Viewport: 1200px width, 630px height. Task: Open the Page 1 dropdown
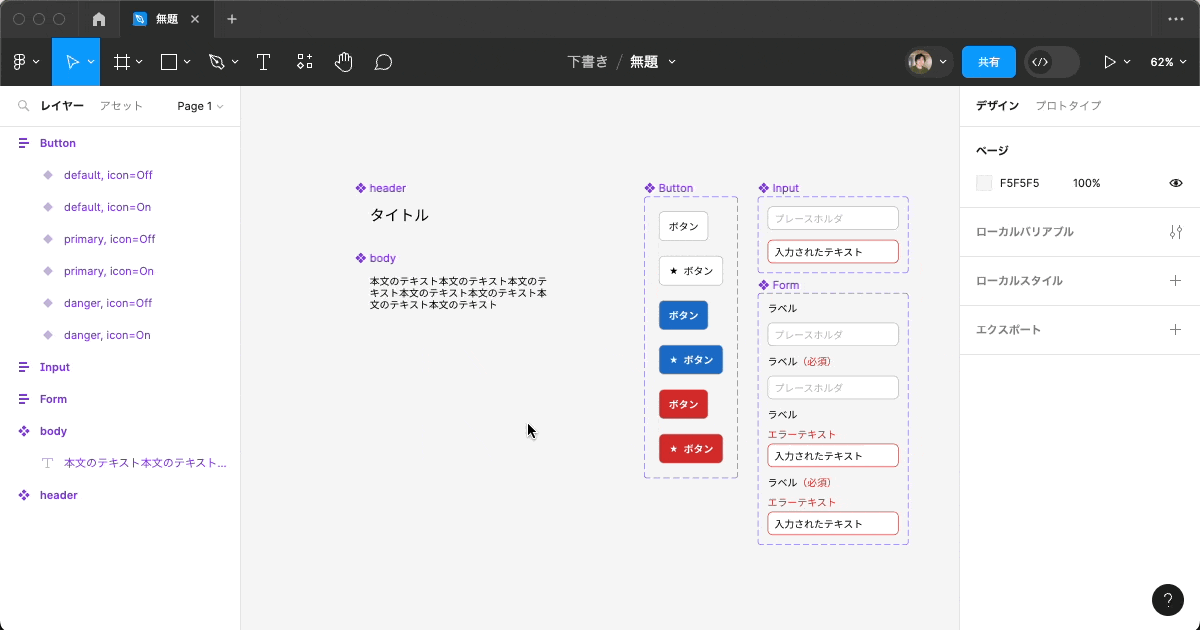[x=200, y=106]
